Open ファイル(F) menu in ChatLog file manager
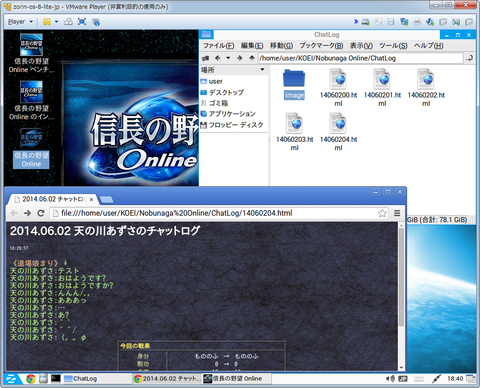480x388 pixels. coord(219,46)
